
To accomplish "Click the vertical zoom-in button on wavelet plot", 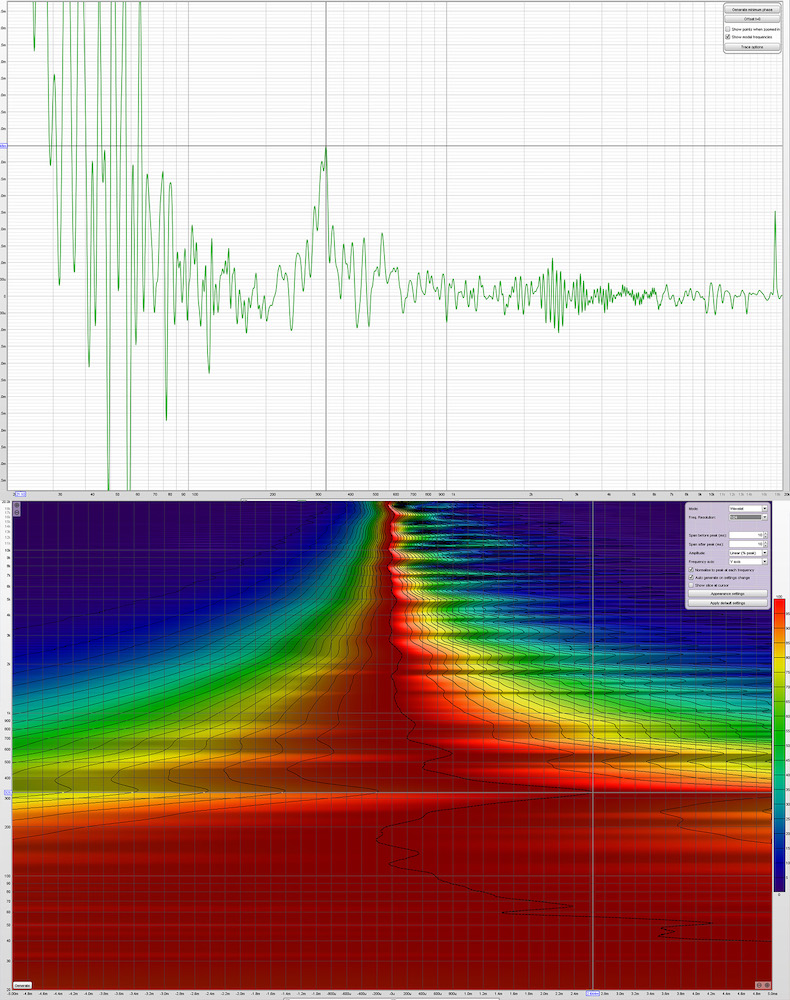I will [x=17, y=505].
